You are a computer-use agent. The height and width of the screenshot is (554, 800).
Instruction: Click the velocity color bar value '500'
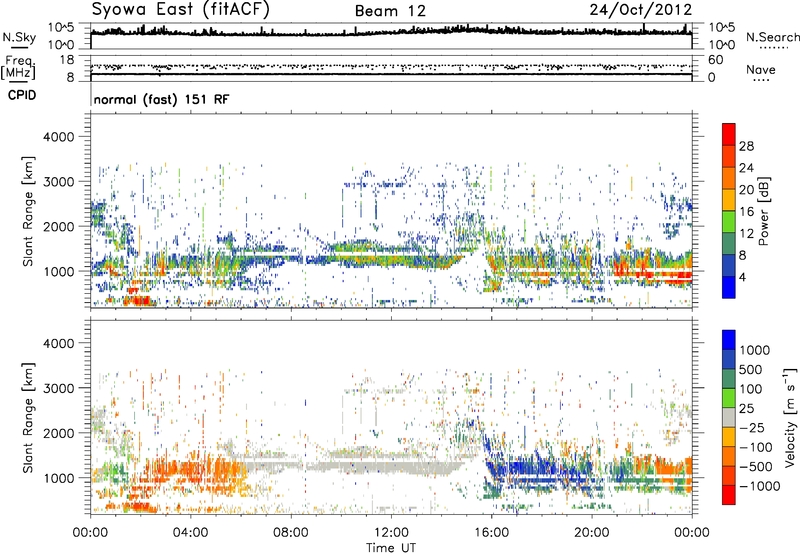point(751,369)
